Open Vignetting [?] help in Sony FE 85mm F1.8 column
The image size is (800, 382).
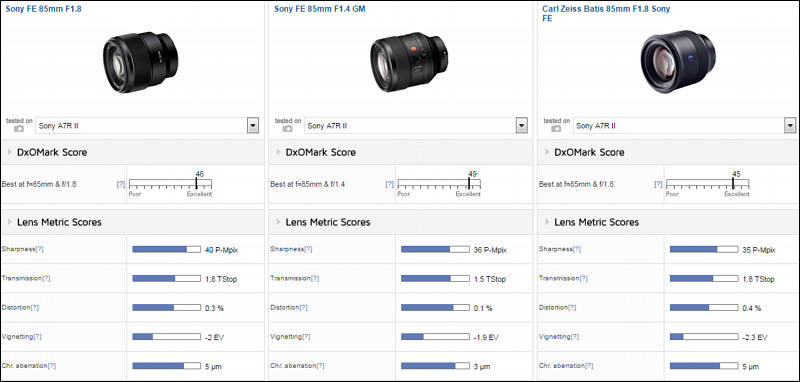click(37, 337)
